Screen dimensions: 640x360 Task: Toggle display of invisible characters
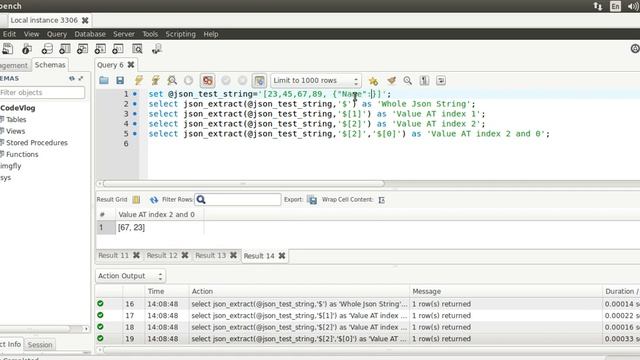pos(424,80)
